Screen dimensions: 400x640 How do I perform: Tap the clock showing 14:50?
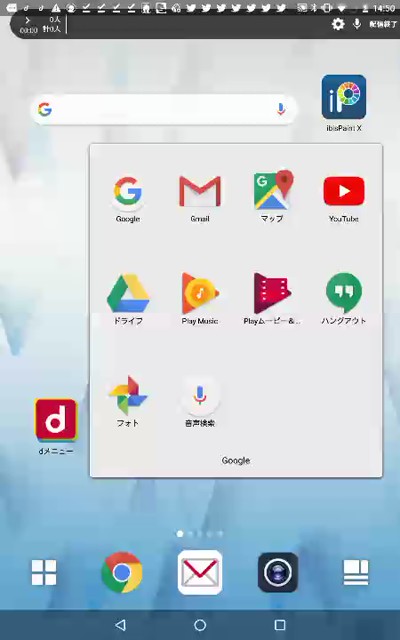384,8
